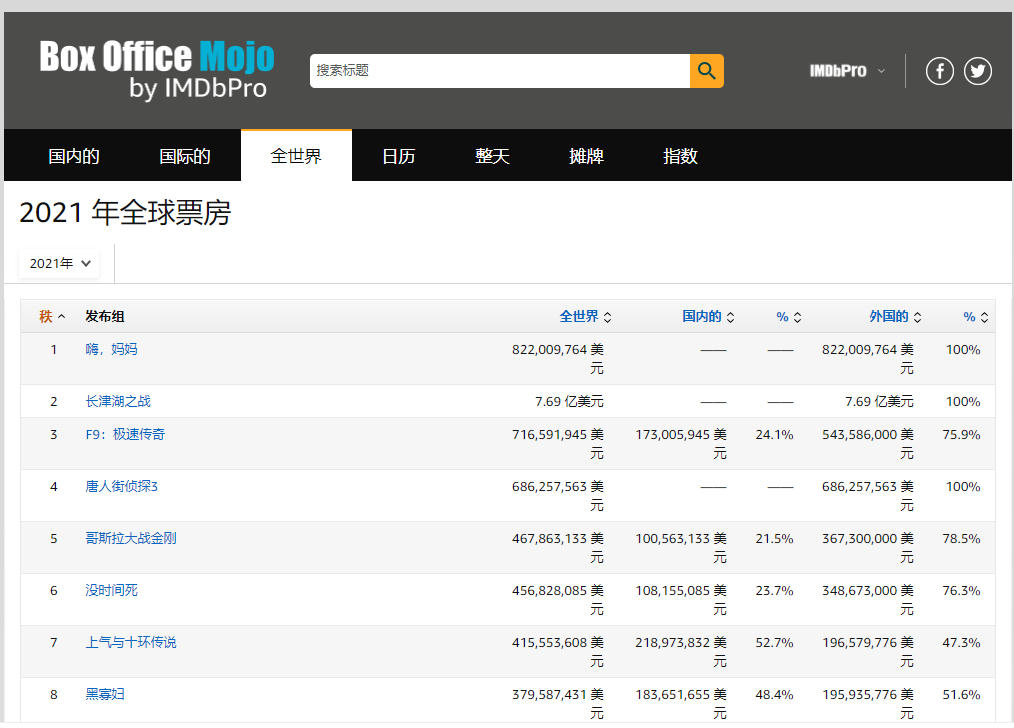Select the 415,553,608 worldwide gross cell
The image size is (1014, 728).
(558, 652)
